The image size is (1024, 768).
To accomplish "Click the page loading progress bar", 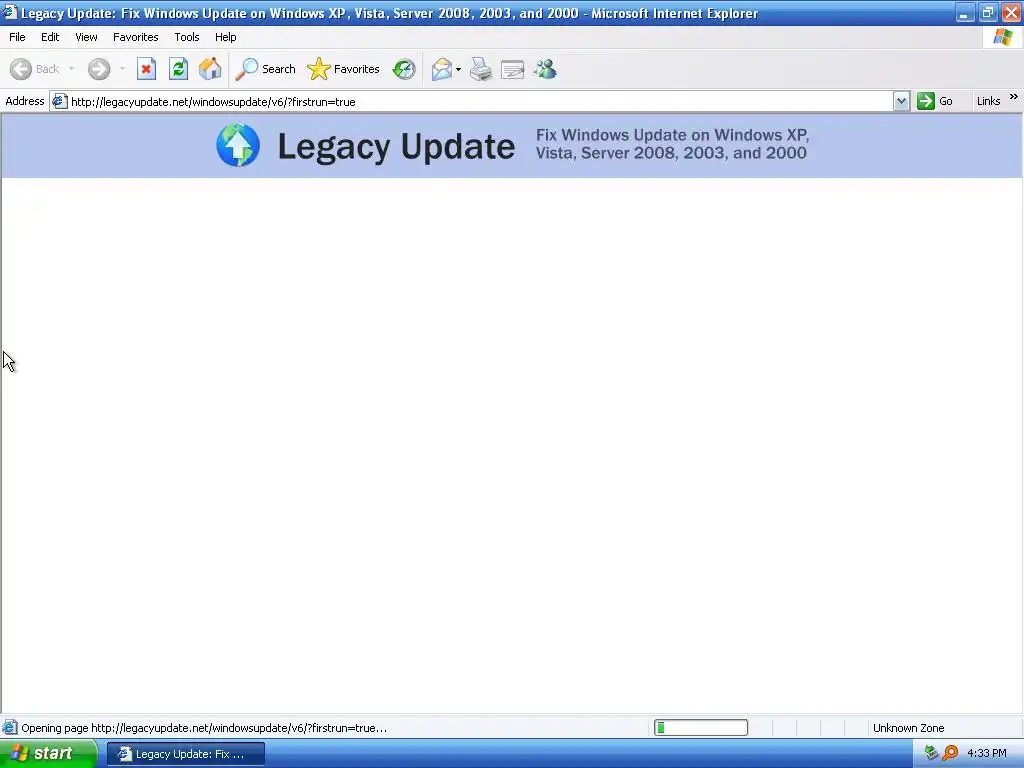I will (701, 728).
